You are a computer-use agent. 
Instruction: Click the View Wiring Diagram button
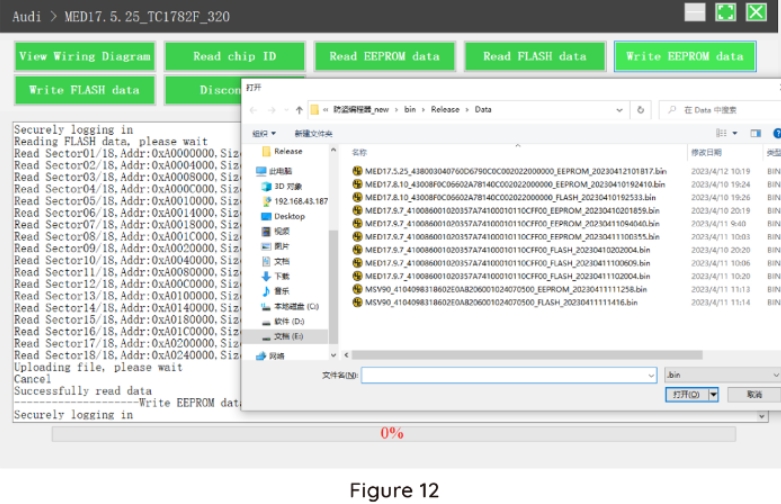(85, 56)
